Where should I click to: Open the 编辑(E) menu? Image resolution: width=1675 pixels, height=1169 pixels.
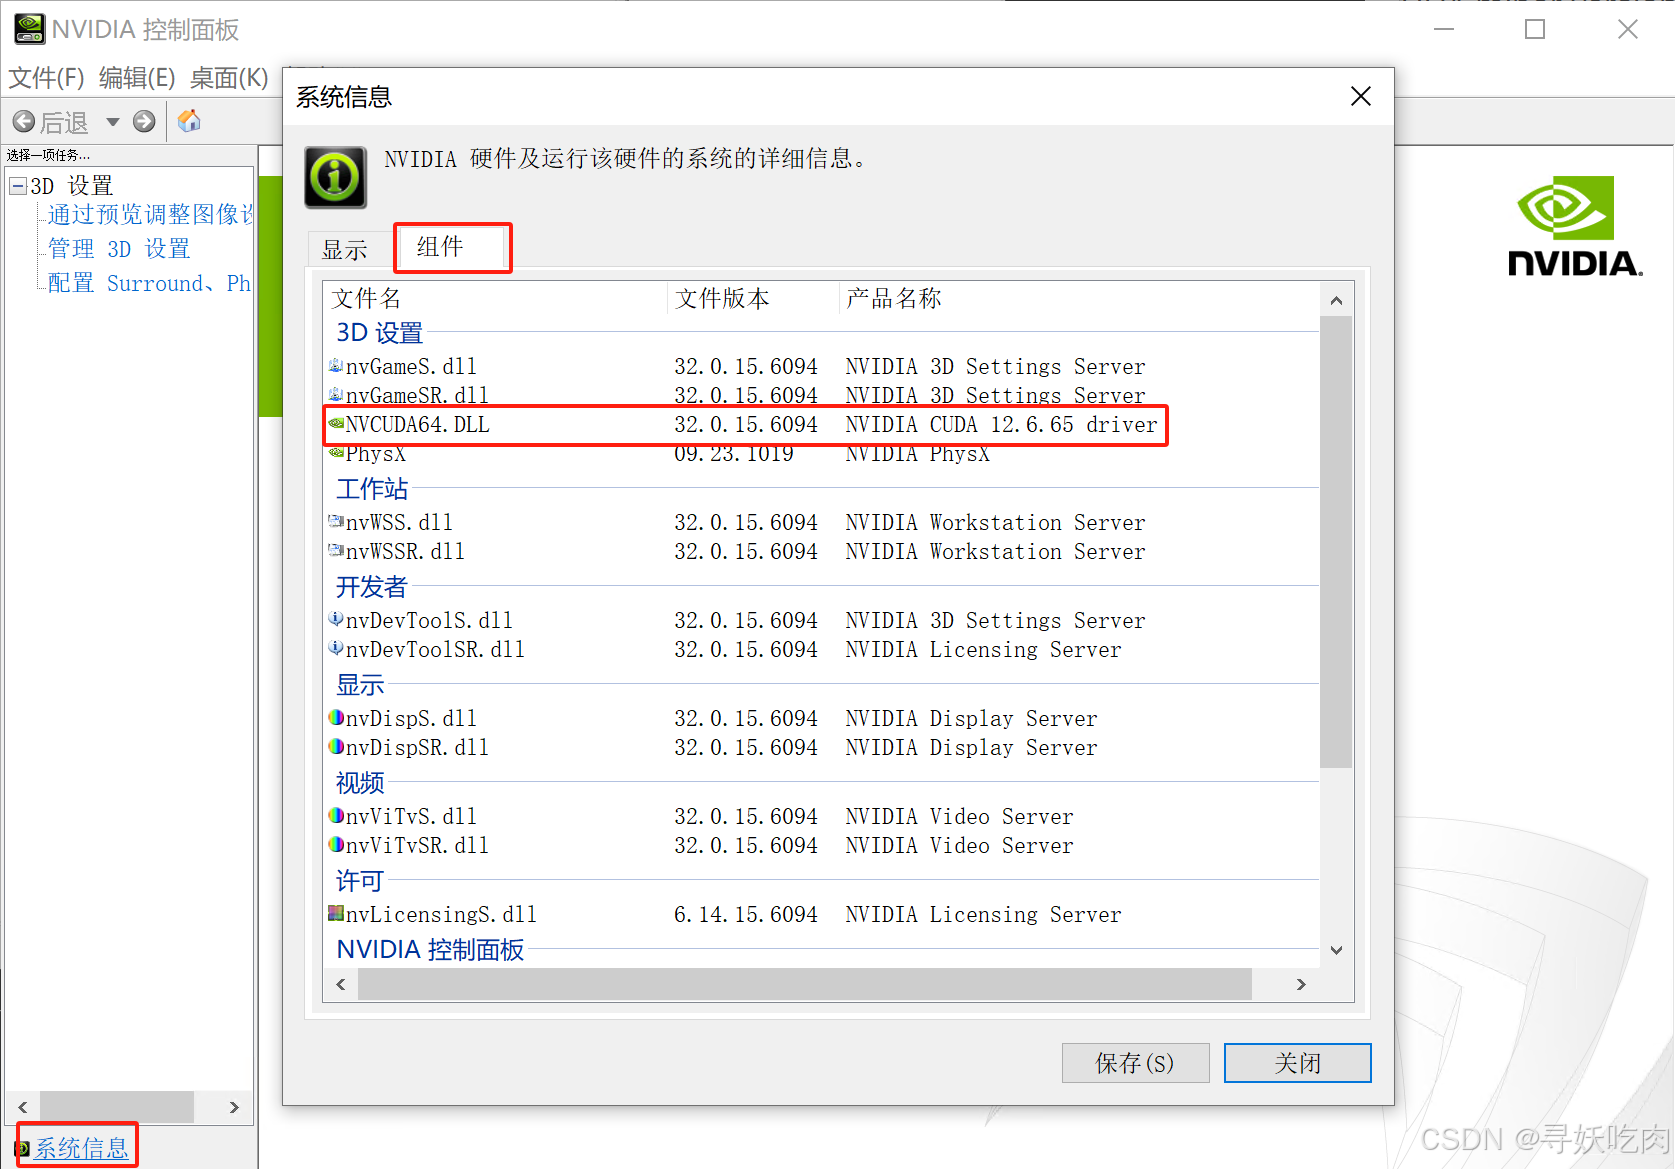[137, 78]
